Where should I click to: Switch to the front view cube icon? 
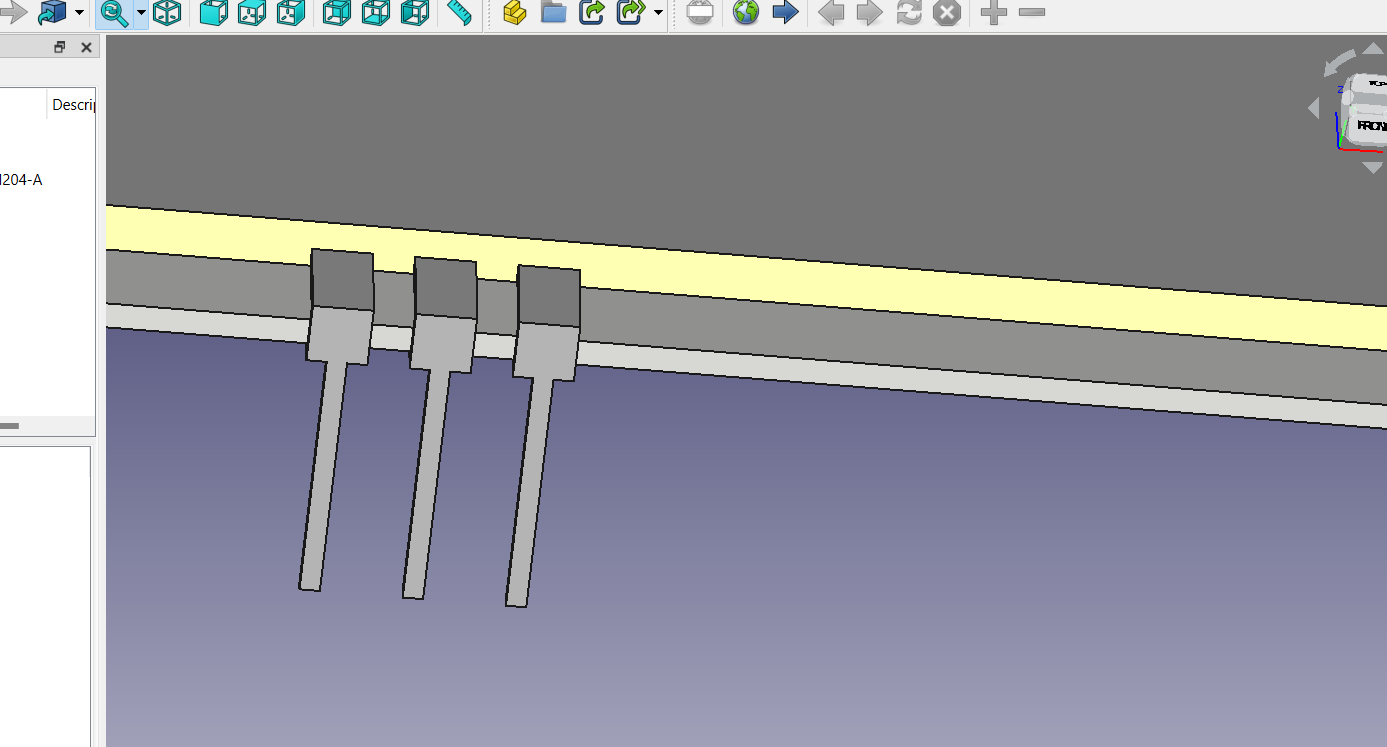(214, 13)
